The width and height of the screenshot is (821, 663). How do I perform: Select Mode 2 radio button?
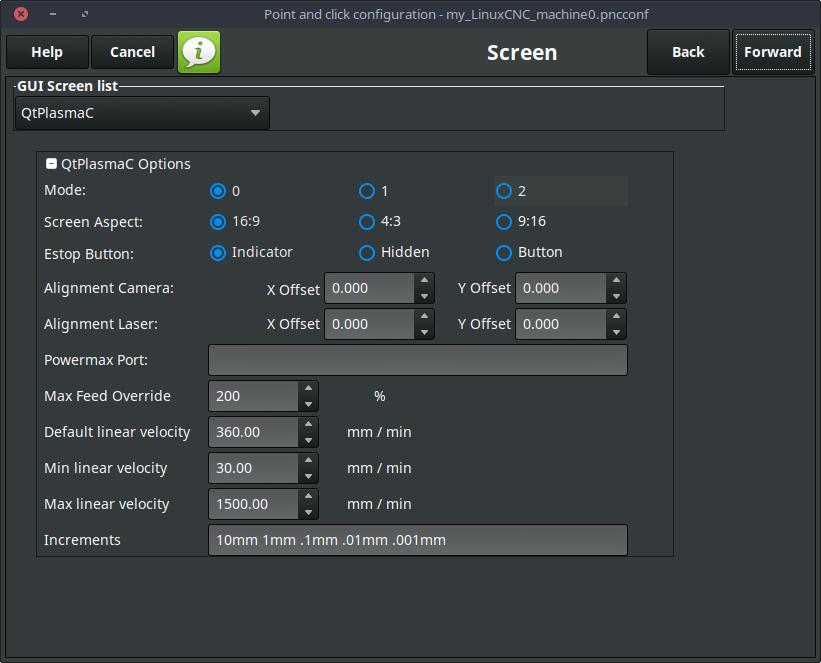click(x=504, y=191)
